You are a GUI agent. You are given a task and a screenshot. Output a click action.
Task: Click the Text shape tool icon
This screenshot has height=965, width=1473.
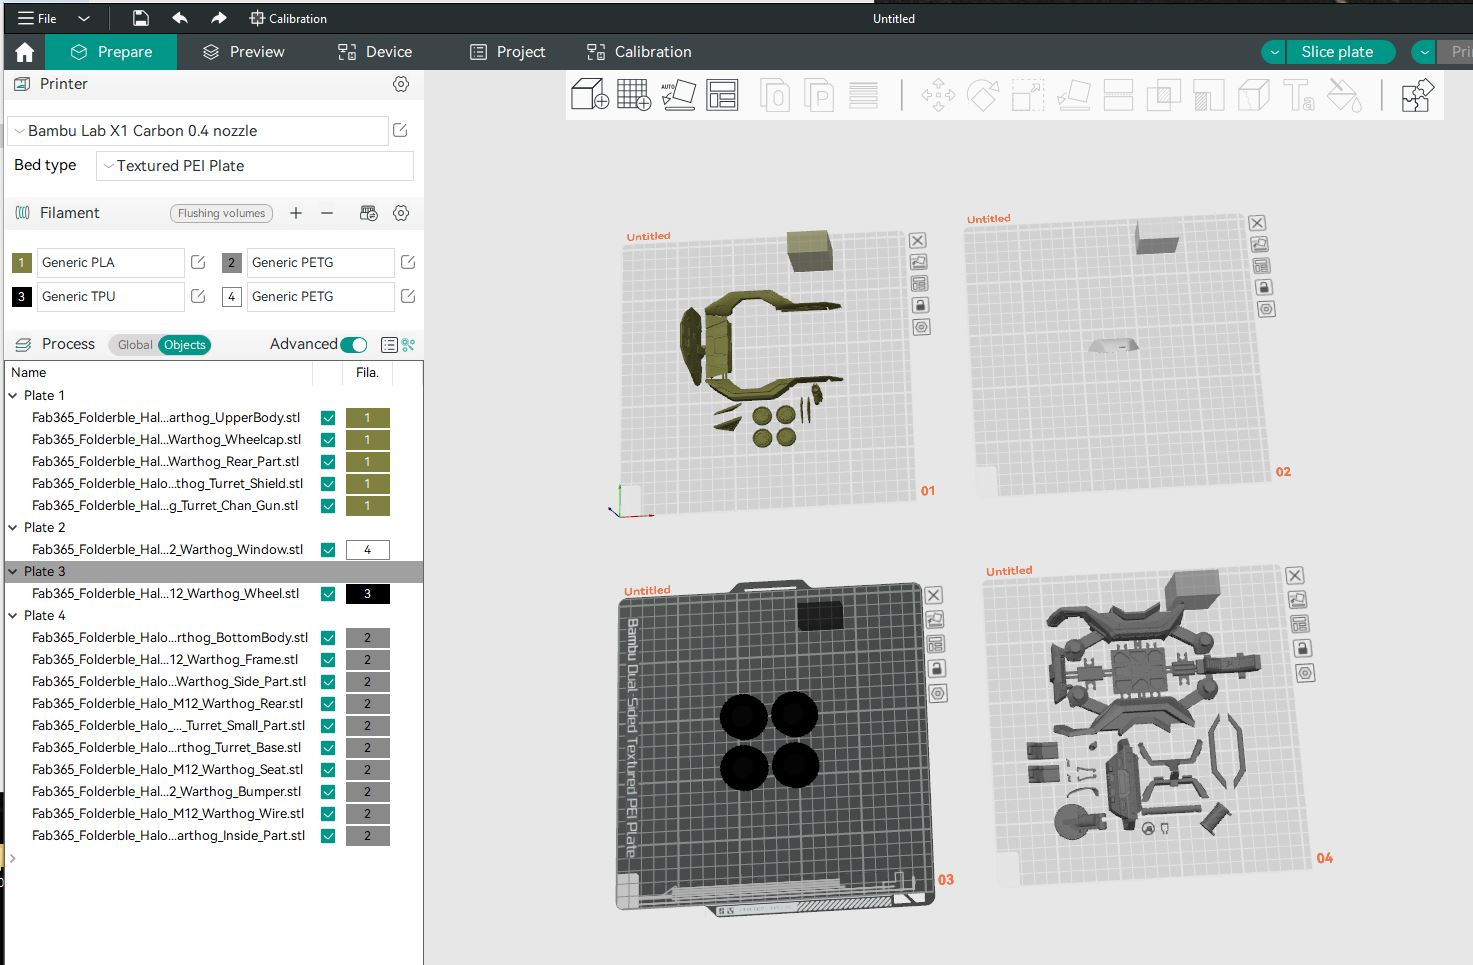click(1298, 96)
